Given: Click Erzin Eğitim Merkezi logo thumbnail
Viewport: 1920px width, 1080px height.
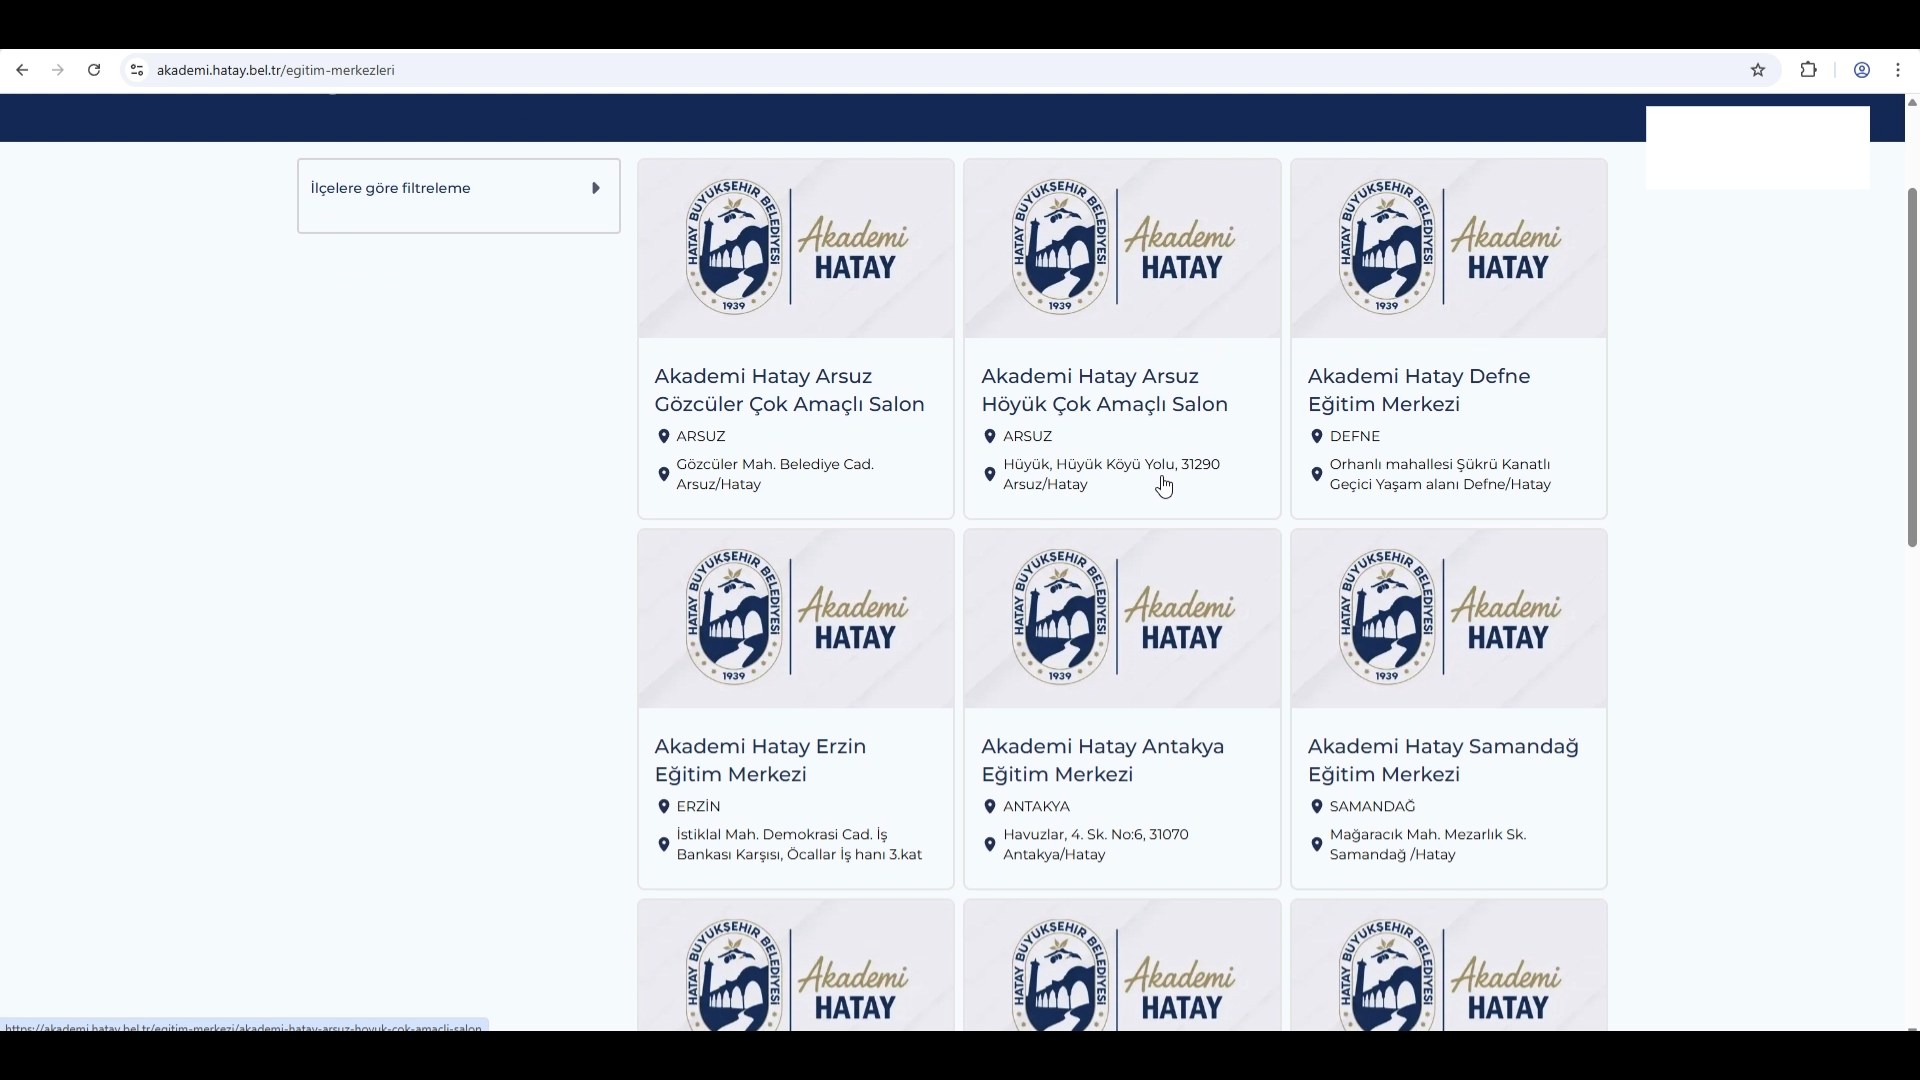Looking at the screenshot, I should [795, 618].
